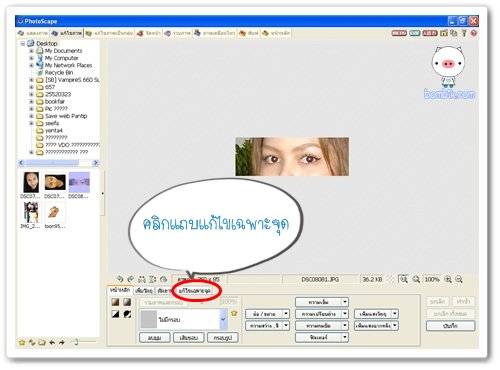Expand the My Computer tree node

point(31,58)
